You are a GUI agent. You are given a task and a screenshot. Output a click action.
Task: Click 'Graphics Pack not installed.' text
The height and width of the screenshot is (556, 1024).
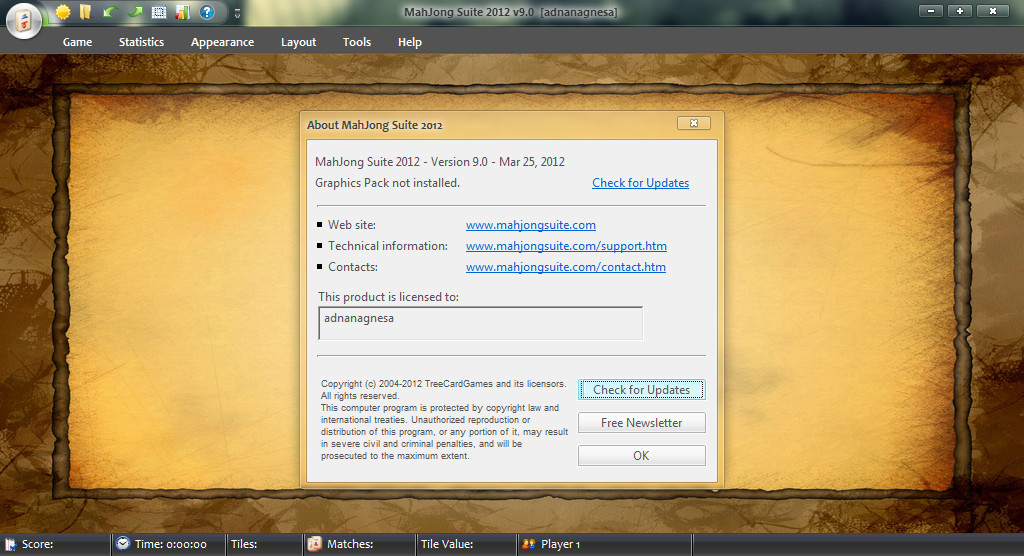click(387, 183)
